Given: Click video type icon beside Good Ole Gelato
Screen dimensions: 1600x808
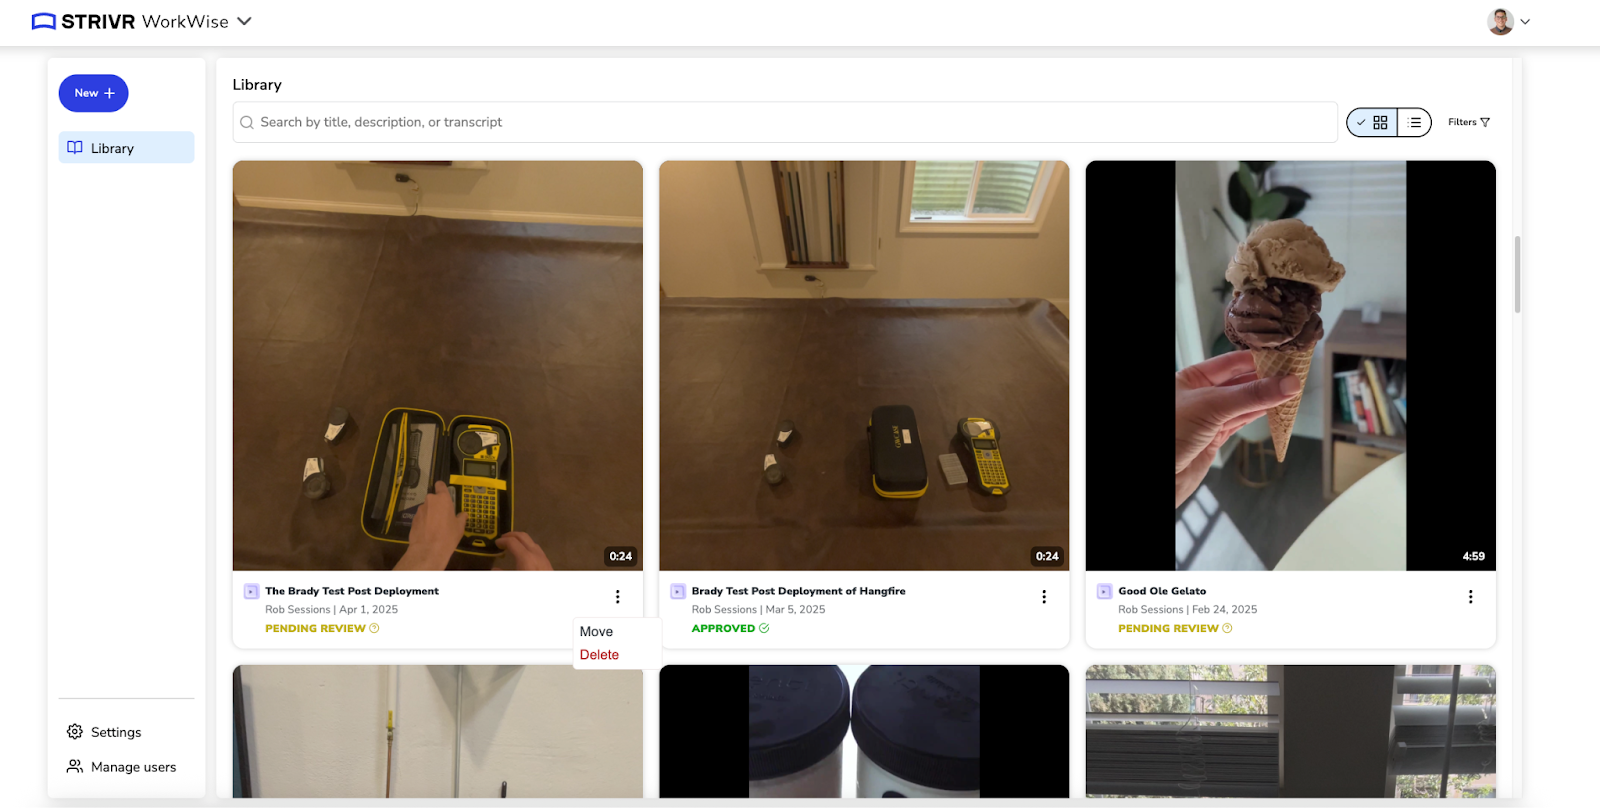Looking at the screenshot, I should [1105, 592].
